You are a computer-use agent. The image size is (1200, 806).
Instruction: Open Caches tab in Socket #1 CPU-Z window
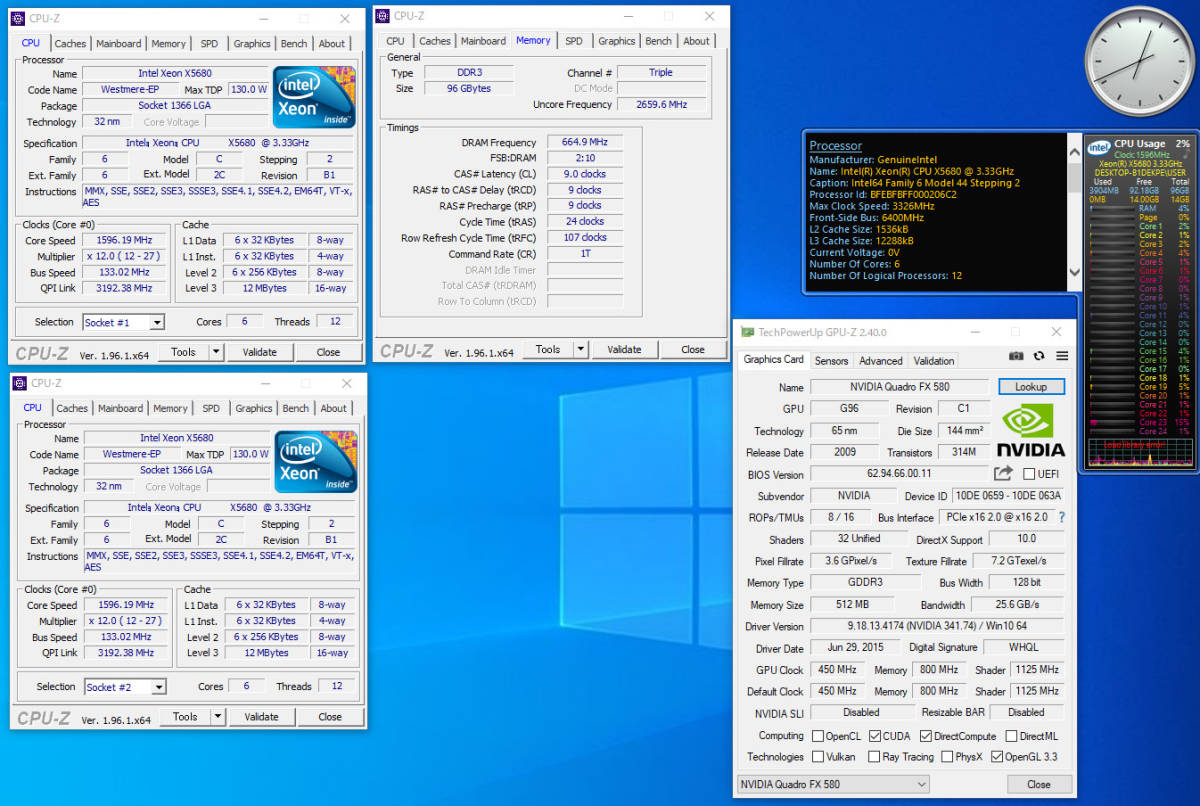tap(70, 44)
